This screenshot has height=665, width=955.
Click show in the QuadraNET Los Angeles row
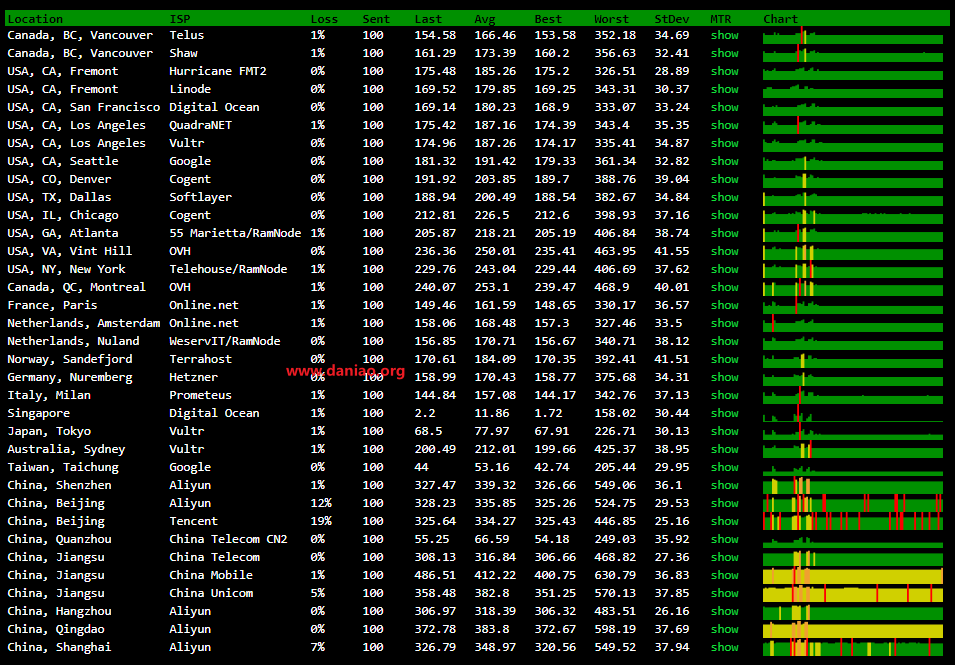(724, 125)
